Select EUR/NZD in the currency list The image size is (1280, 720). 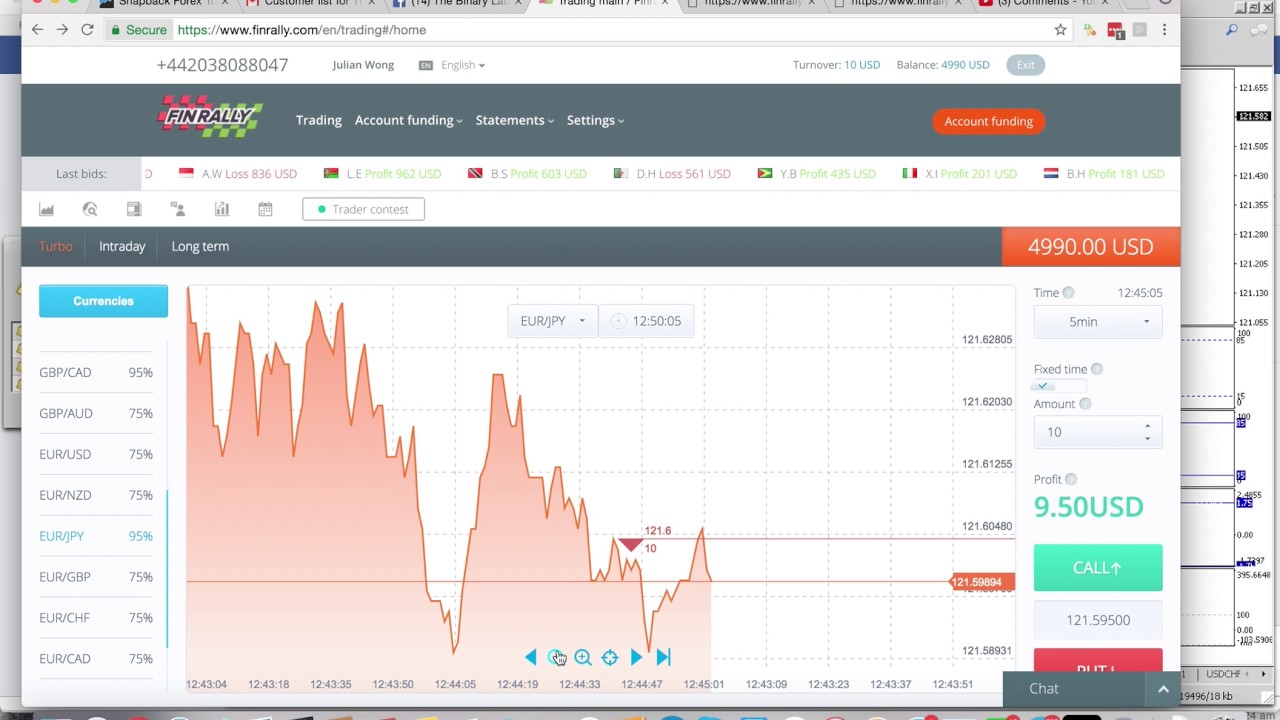coord(96,495)
